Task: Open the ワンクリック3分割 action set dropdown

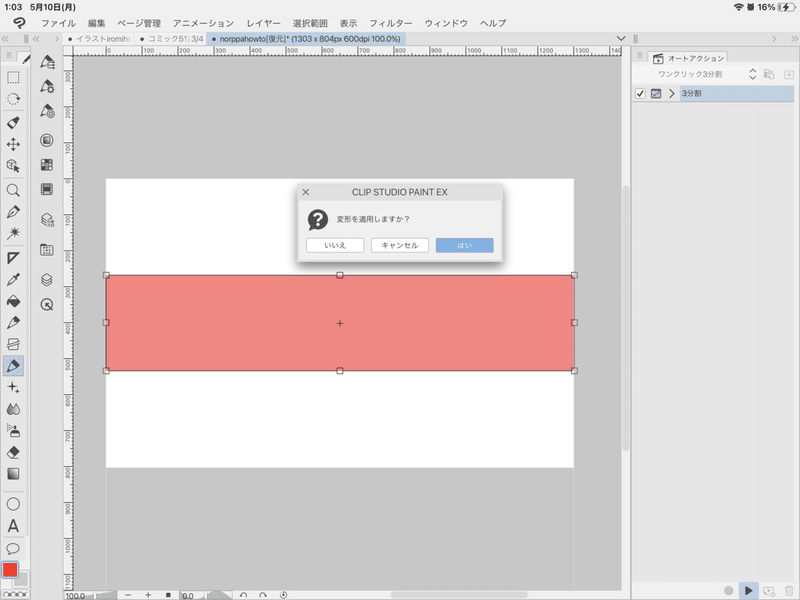Action: (753, 74)
